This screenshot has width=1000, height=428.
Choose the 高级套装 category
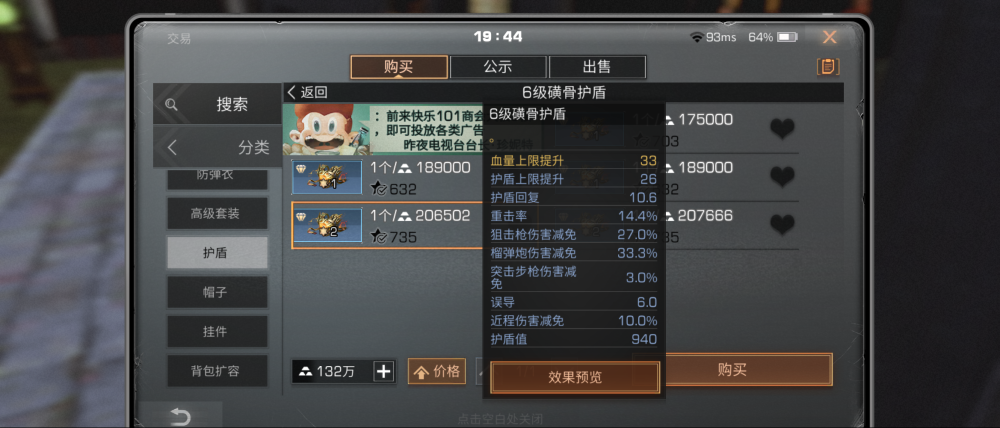[x=217, y=214]
